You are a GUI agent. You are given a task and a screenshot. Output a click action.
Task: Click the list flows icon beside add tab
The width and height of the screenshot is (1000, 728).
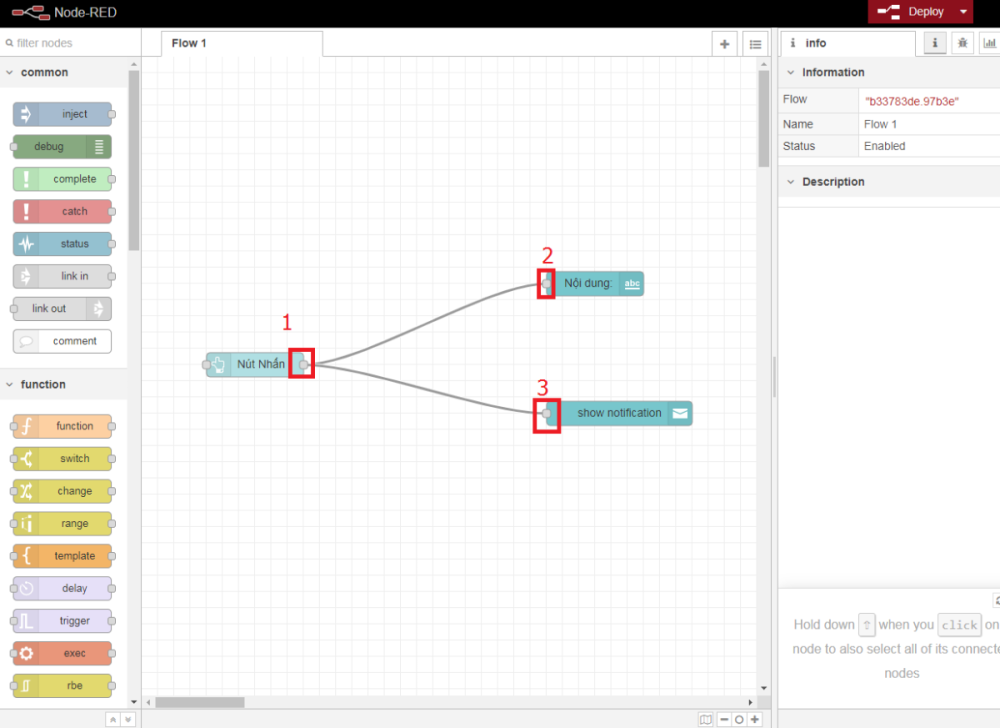[x=755, y=44]
